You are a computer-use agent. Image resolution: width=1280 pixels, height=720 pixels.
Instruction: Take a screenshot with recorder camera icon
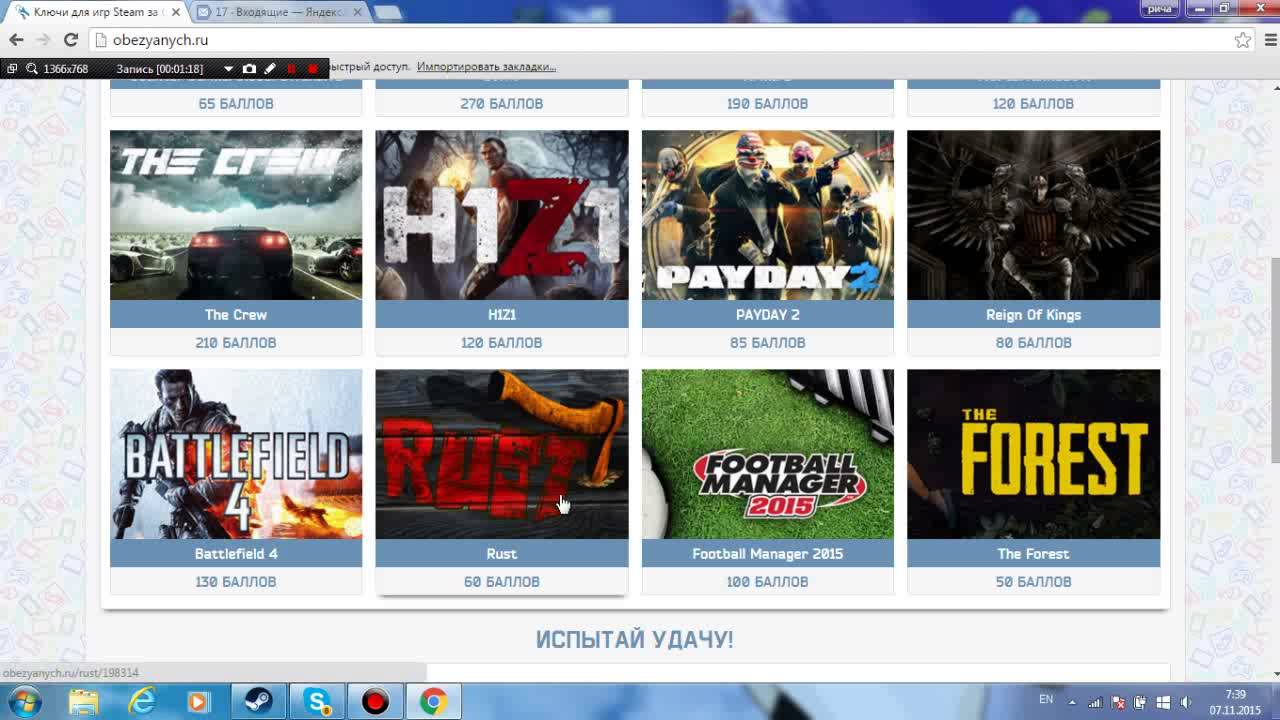click(249, 69)
